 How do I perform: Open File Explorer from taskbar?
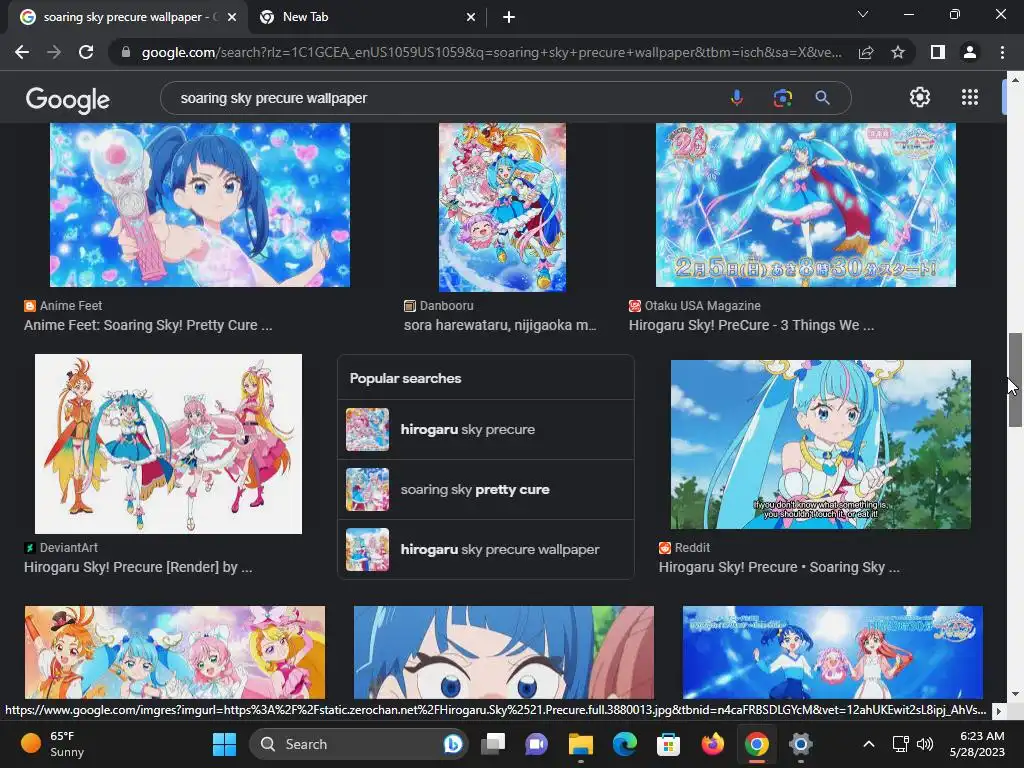pyautogui.click(x=581, y=744)
